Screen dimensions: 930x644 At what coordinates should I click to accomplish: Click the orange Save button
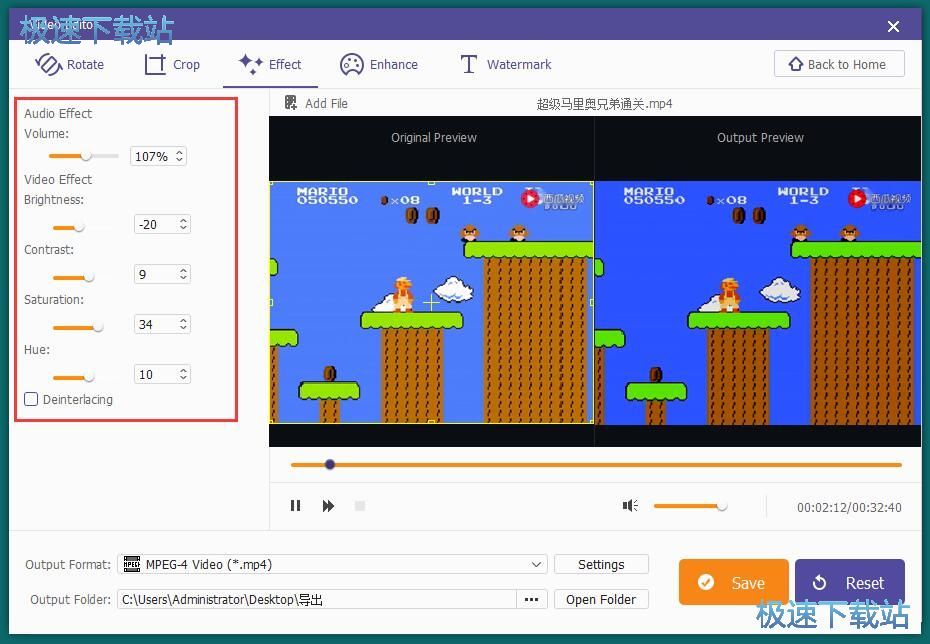pos(734,582)
